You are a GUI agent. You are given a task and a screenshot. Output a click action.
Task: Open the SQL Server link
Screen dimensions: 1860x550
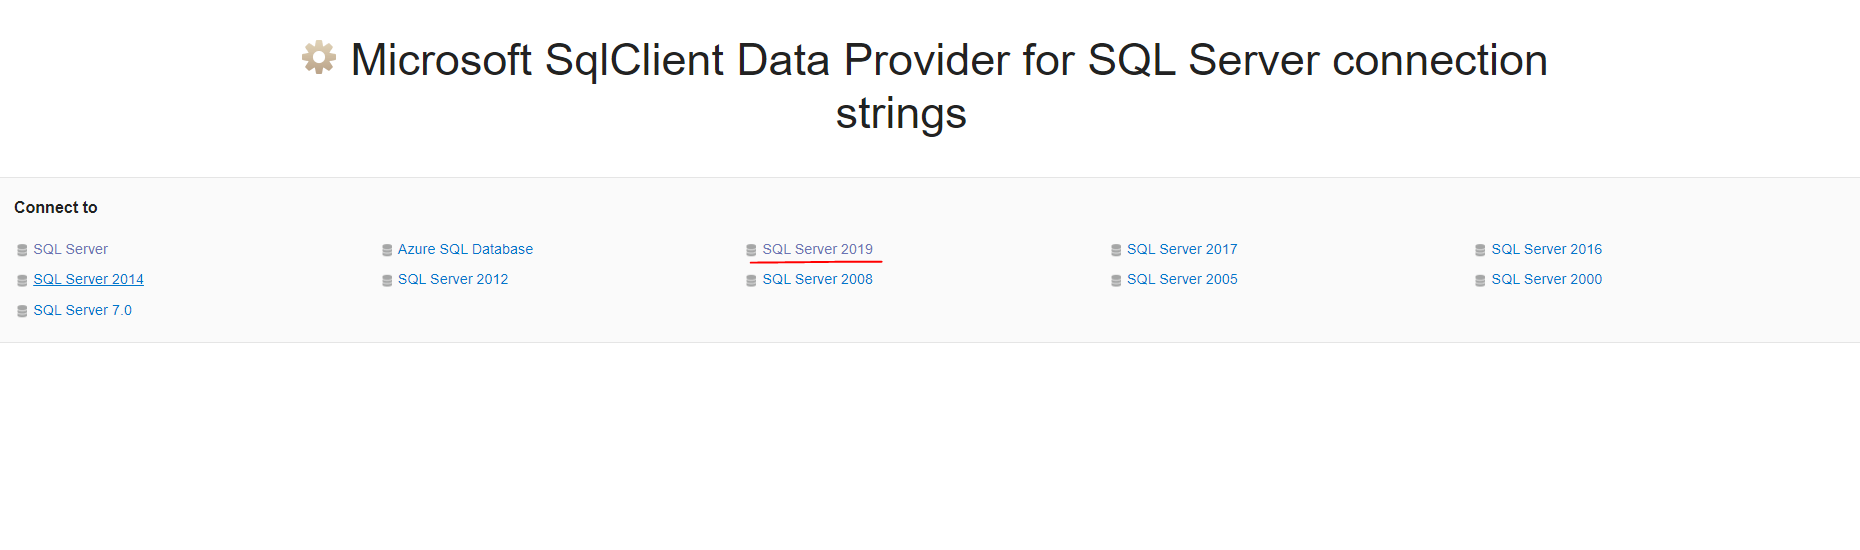point(70,249)
